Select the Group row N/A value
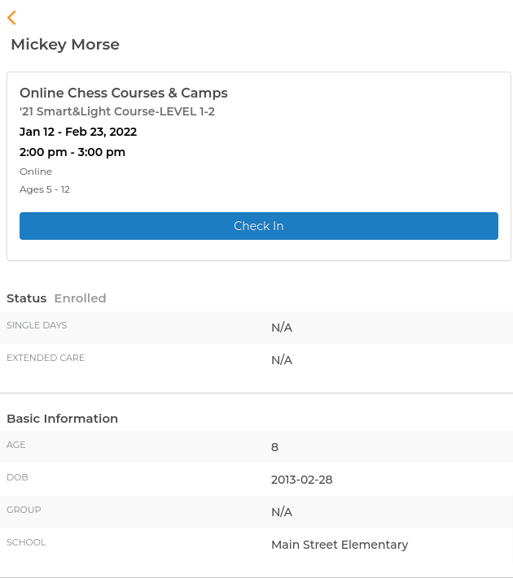 coord(282,512)
